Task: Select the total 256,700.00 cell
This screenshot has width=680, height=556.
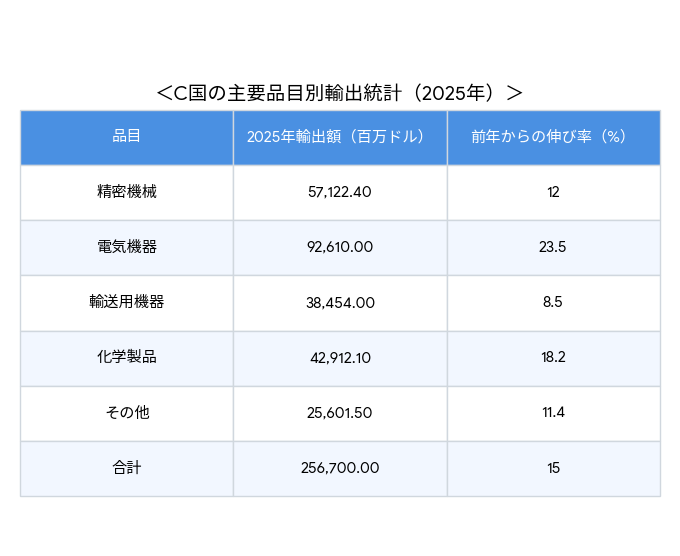Action: coord(340,467)
